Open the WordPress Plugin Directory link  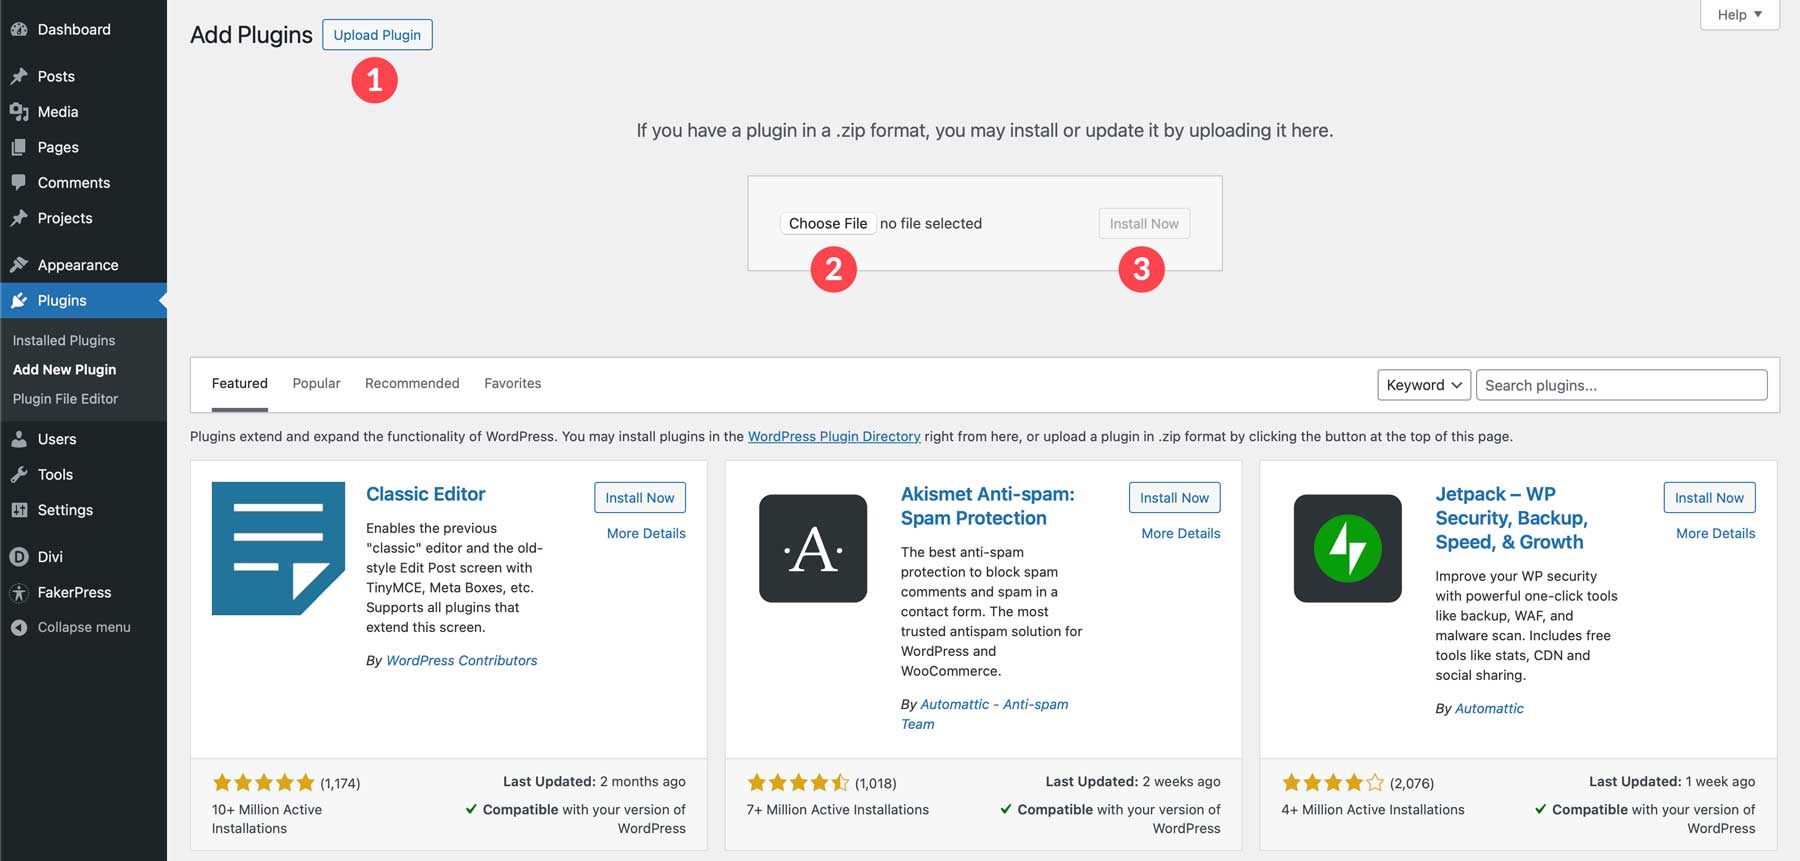(834, 437)
